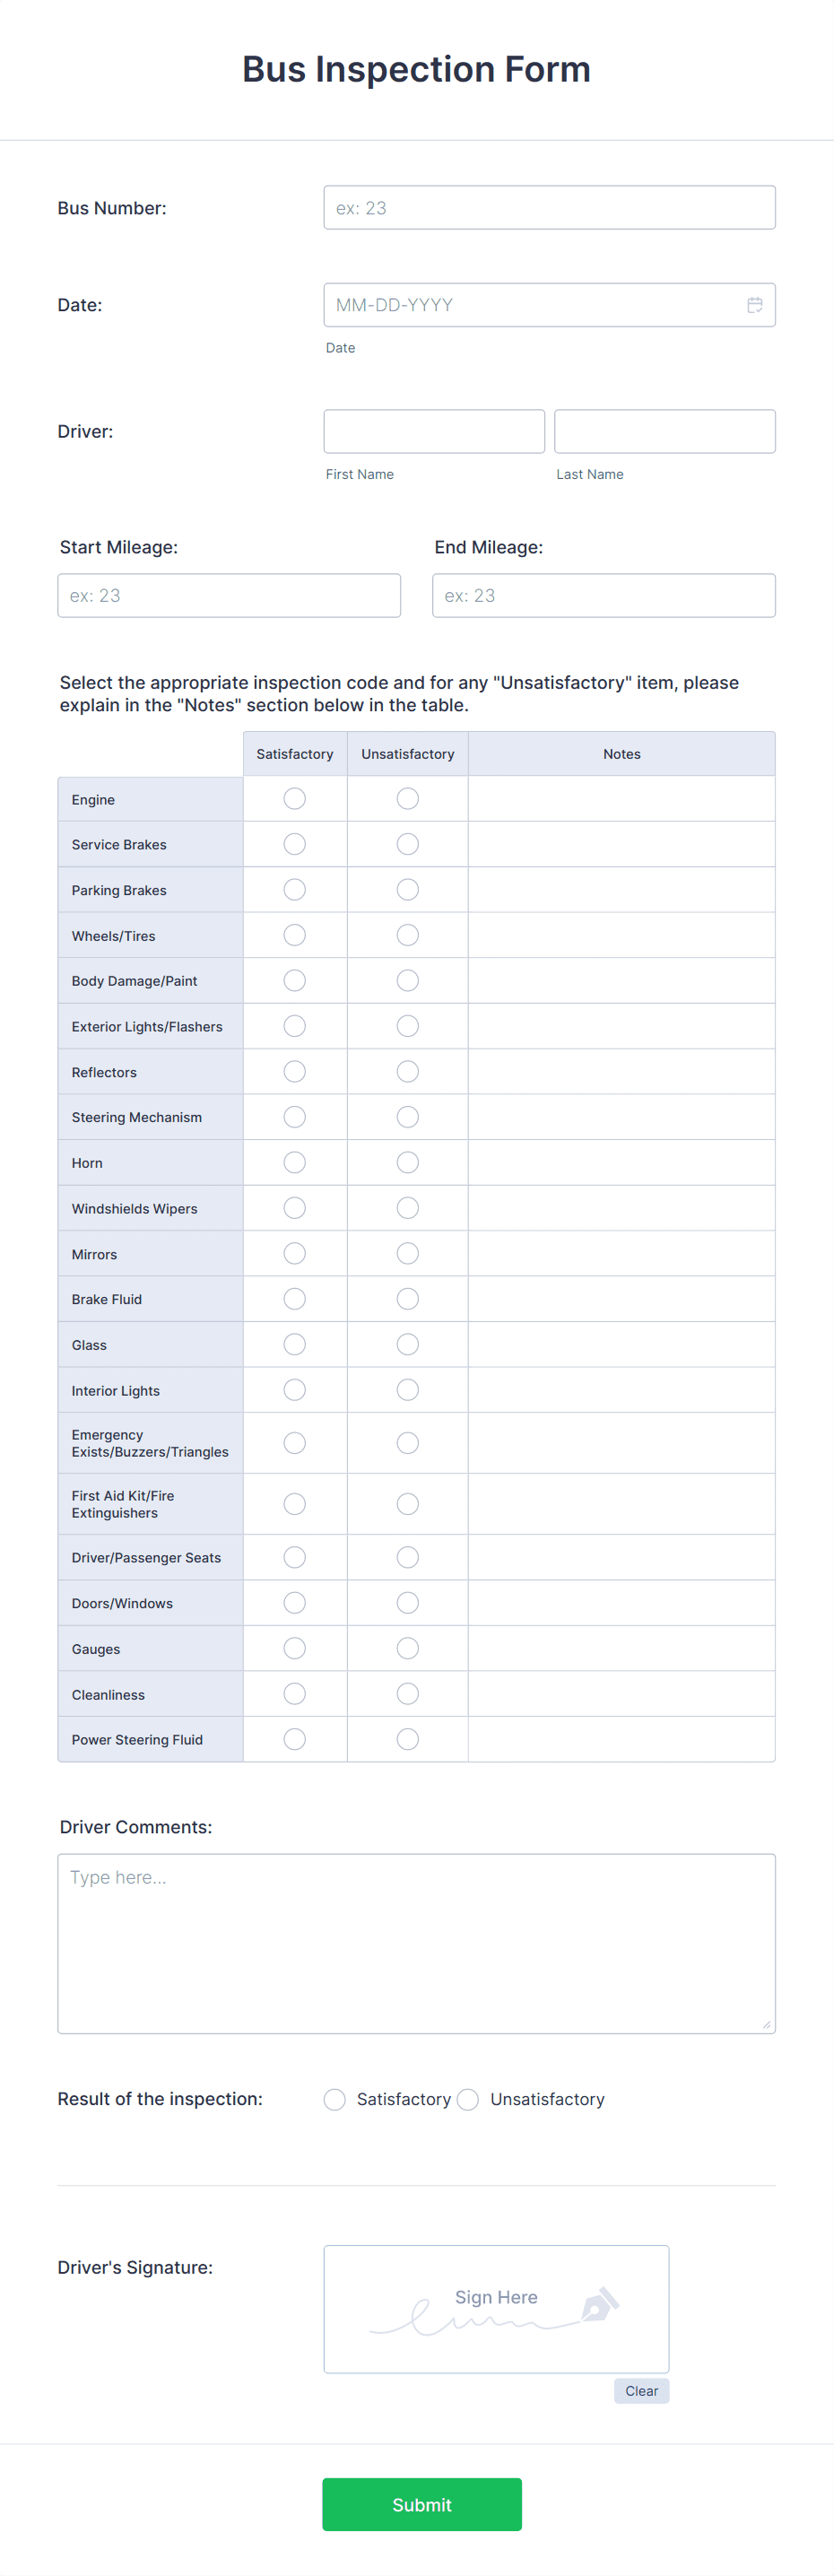Select Satisfactory as the inspection result
Viewport: 834px width, 2576px height.
pyautogui.click(x=334, y=2099)
